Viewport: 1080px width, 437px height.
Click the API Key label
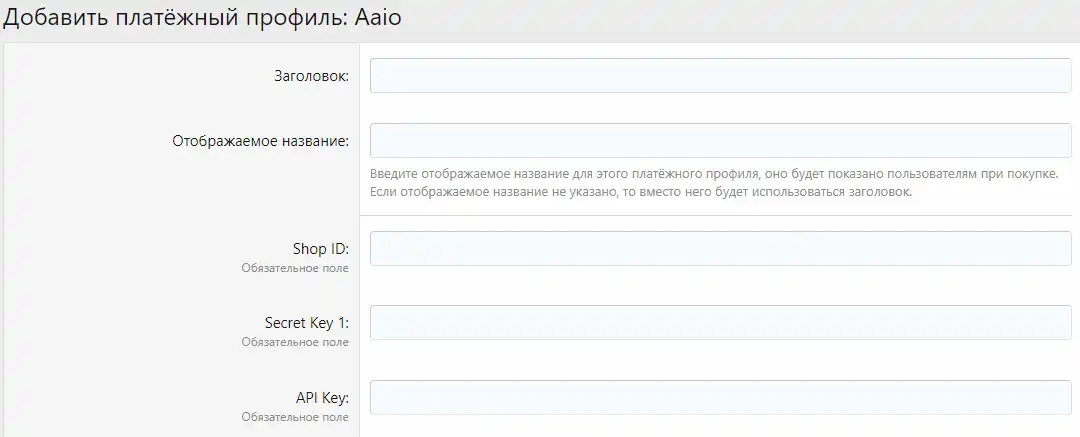(322, 397)
